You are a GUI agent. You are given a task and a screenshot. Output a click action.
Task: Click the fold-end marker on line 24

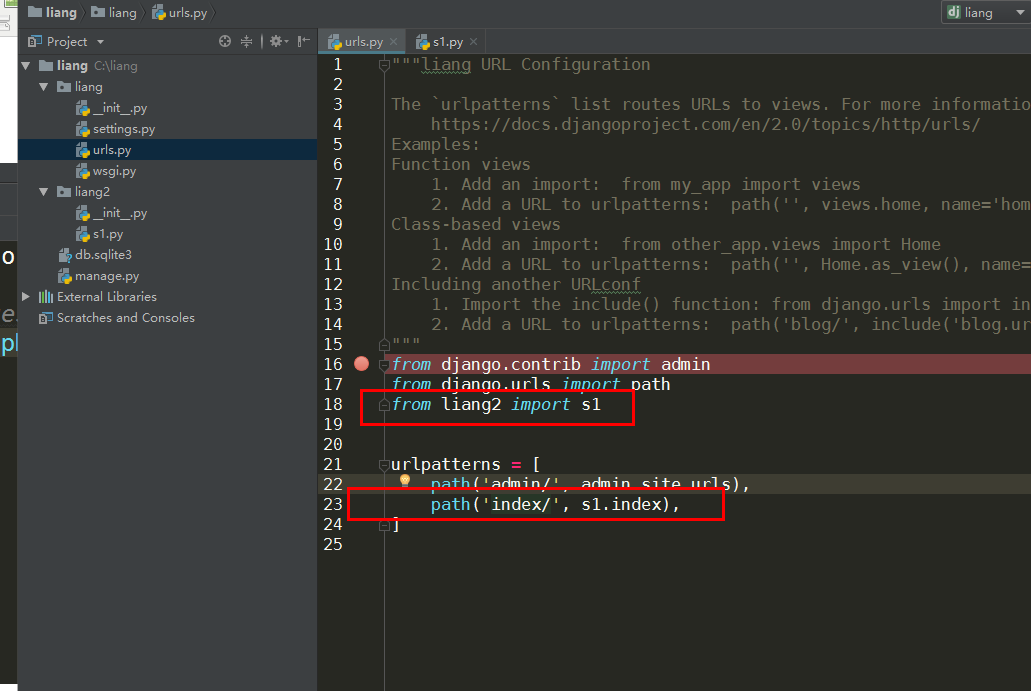click(x=385, y=525)
